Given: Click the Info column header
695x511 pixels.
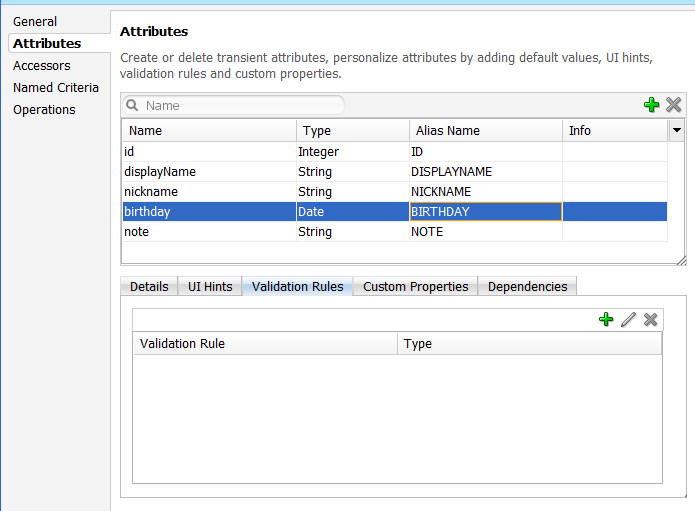Looking at the screenshot, I should coord(615,130).
